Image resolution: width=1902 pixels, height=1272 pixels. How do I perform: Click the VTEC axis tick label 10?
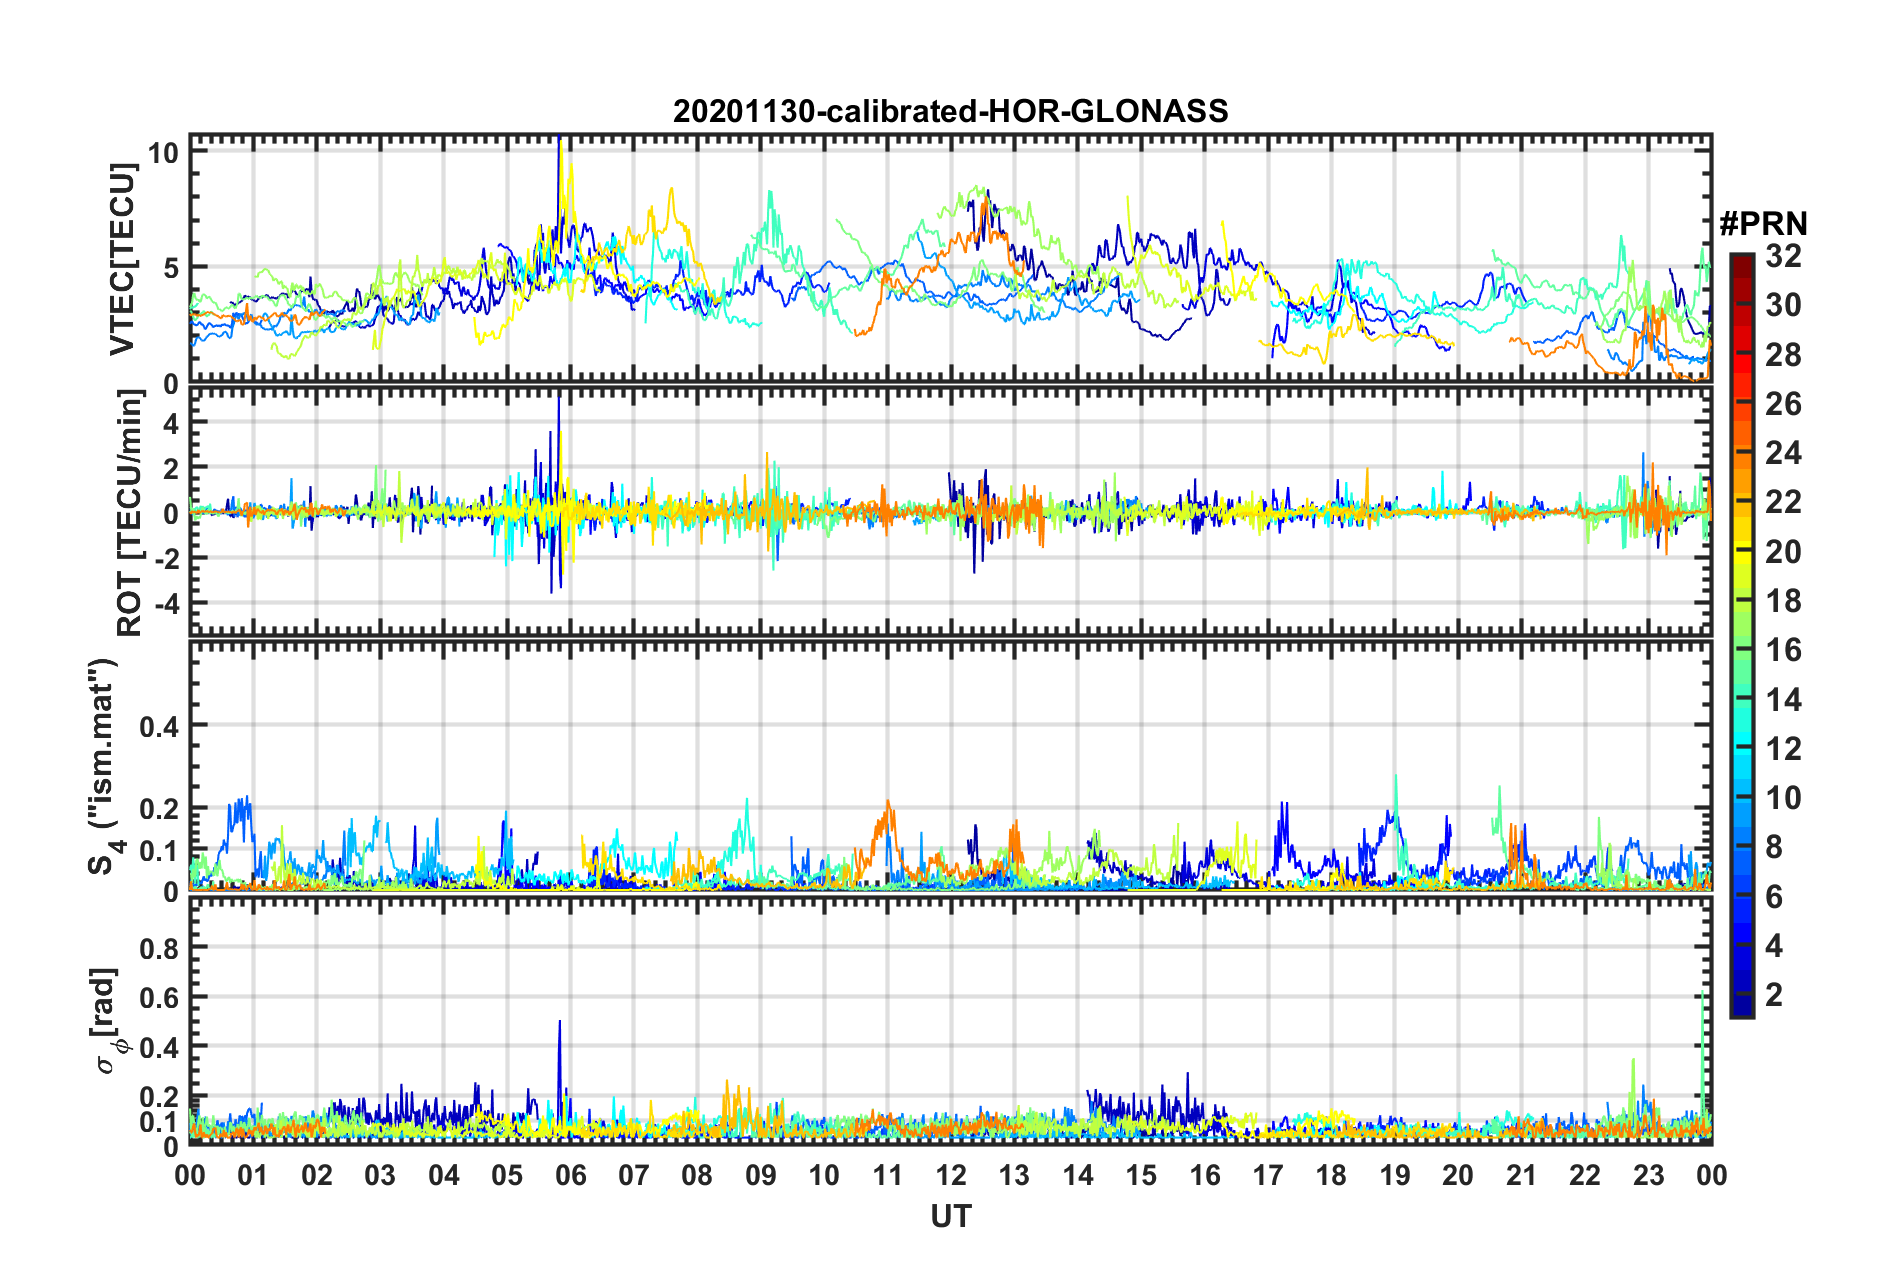(x=164, y=152)
